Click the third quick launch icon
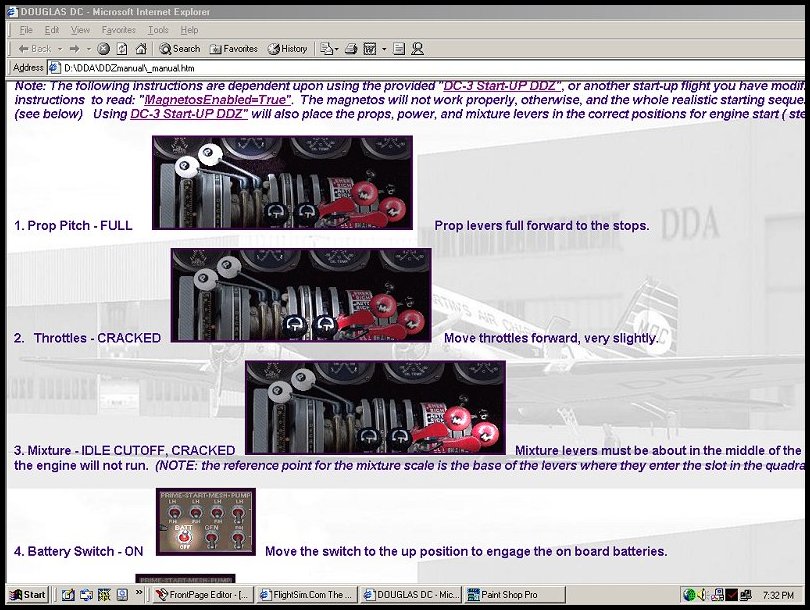The height and width of the screenshot is (610, 810). [104, 595]
